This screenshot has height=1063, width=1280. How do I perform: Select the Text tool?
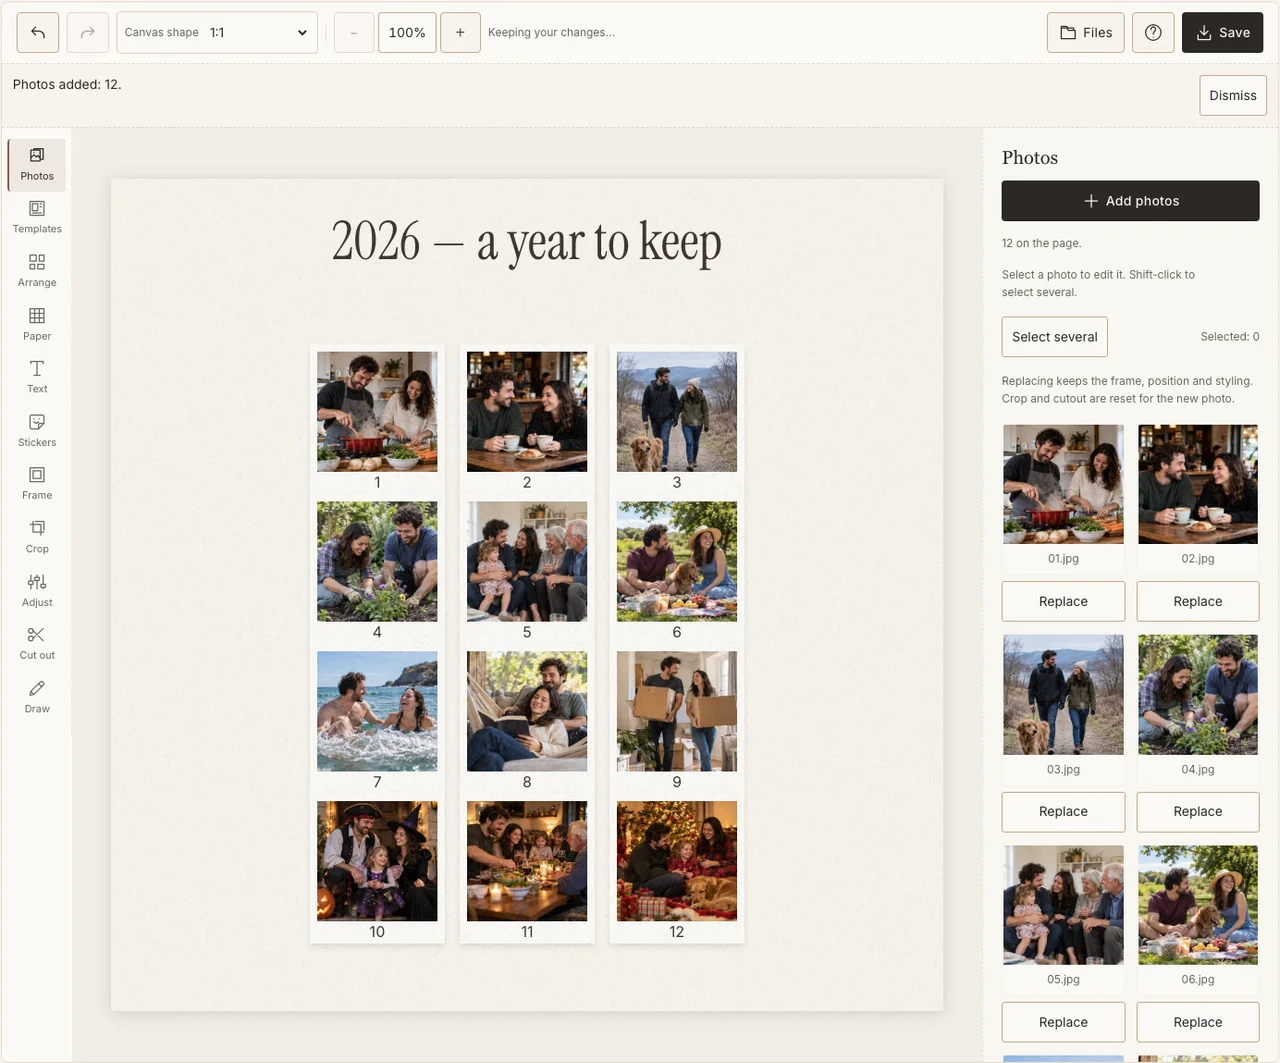pos(37,378)
